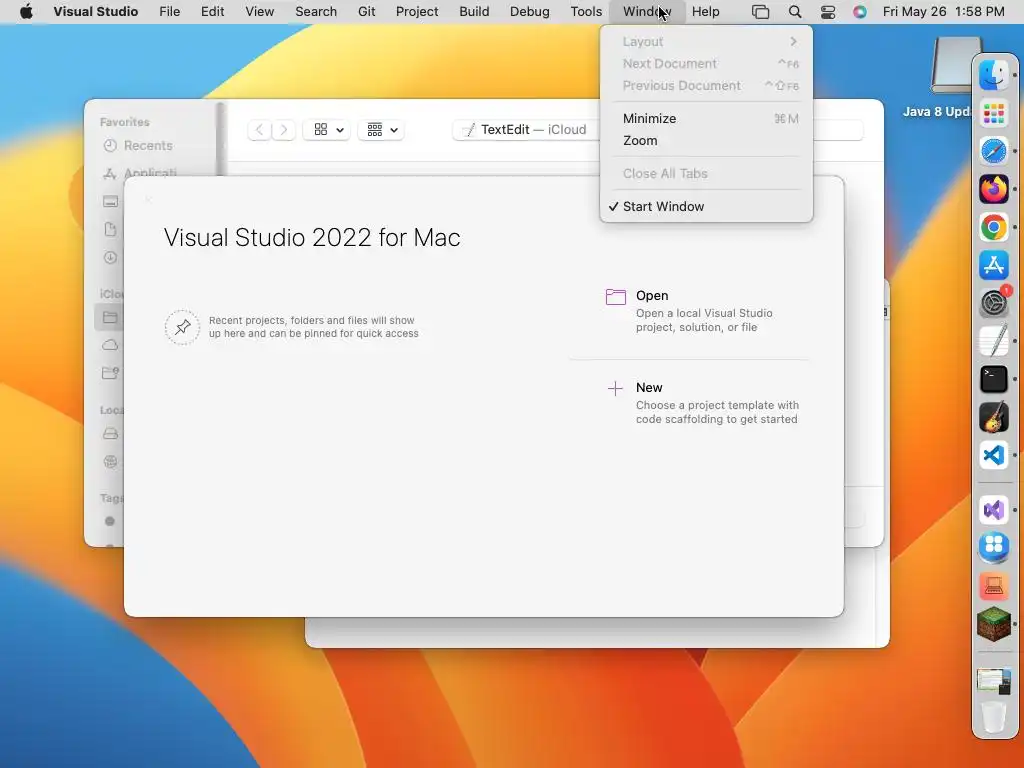1024x768 pixels.
Task: Click the date and time in menu bar
Action: coord(943,12)
